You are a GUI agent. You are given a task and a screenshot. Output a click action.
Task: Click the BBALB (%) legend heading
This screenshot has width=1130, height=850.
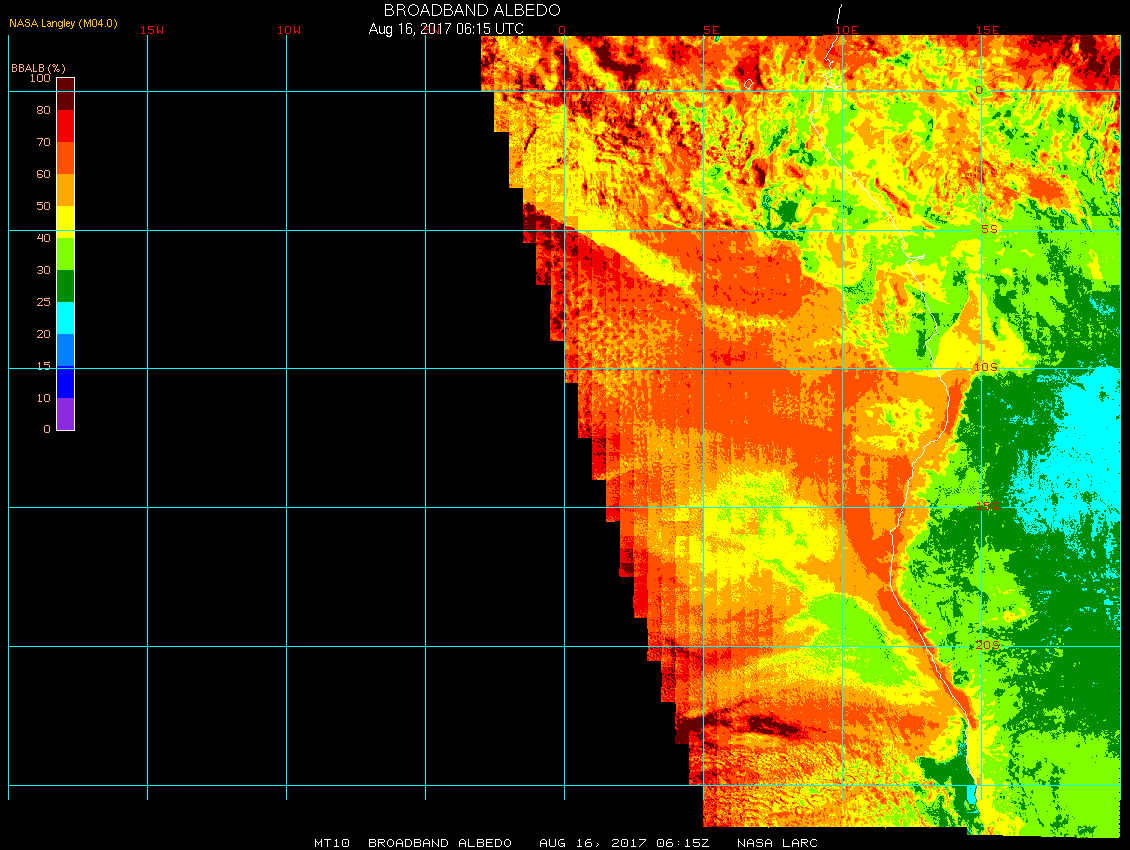[x=38, y=67]
